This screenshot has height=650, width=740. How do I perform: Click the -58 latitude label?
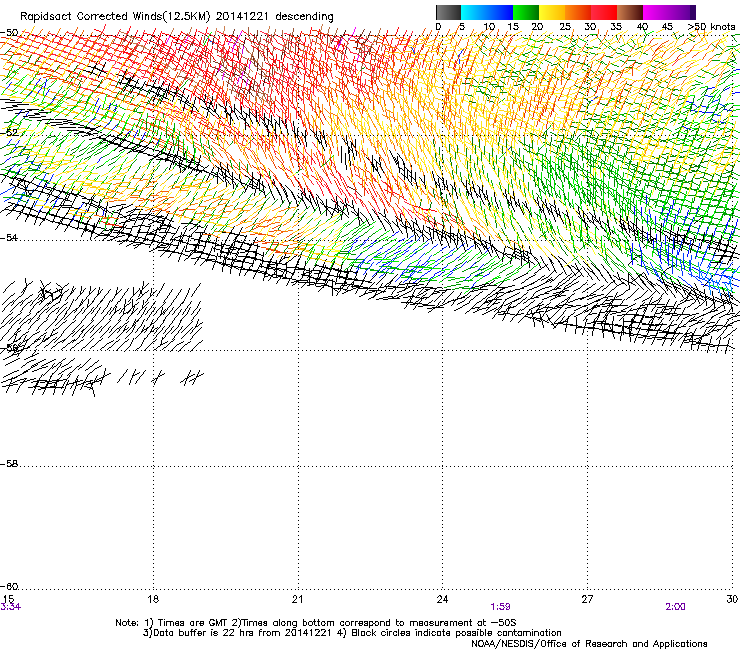9,464
